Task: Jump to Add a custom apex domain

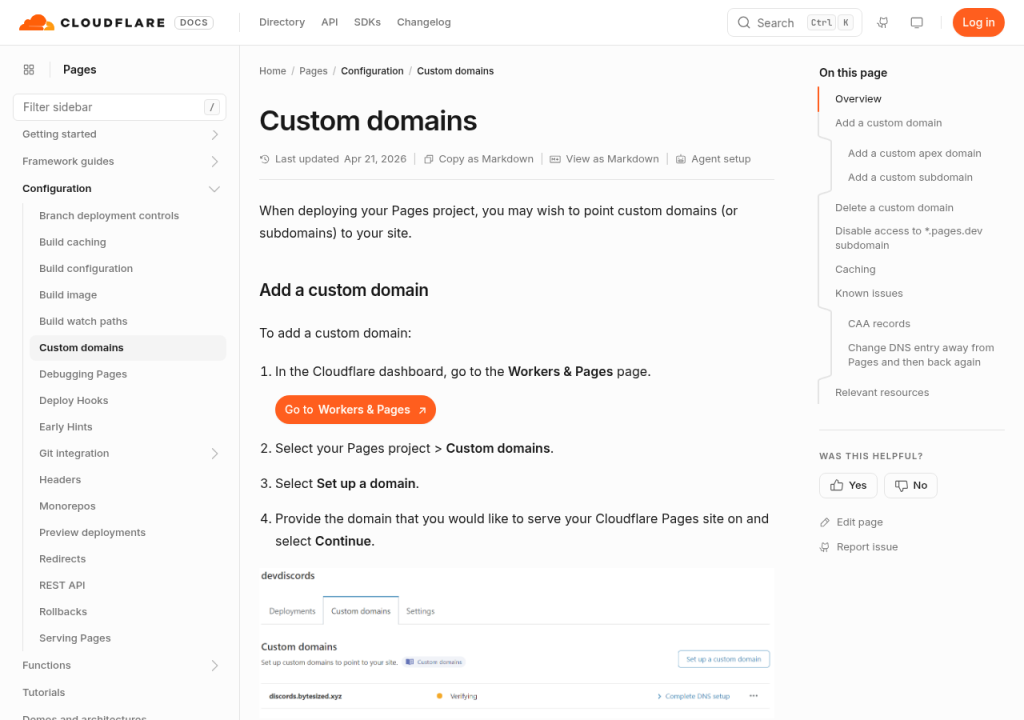Action: tap(914, 154)
